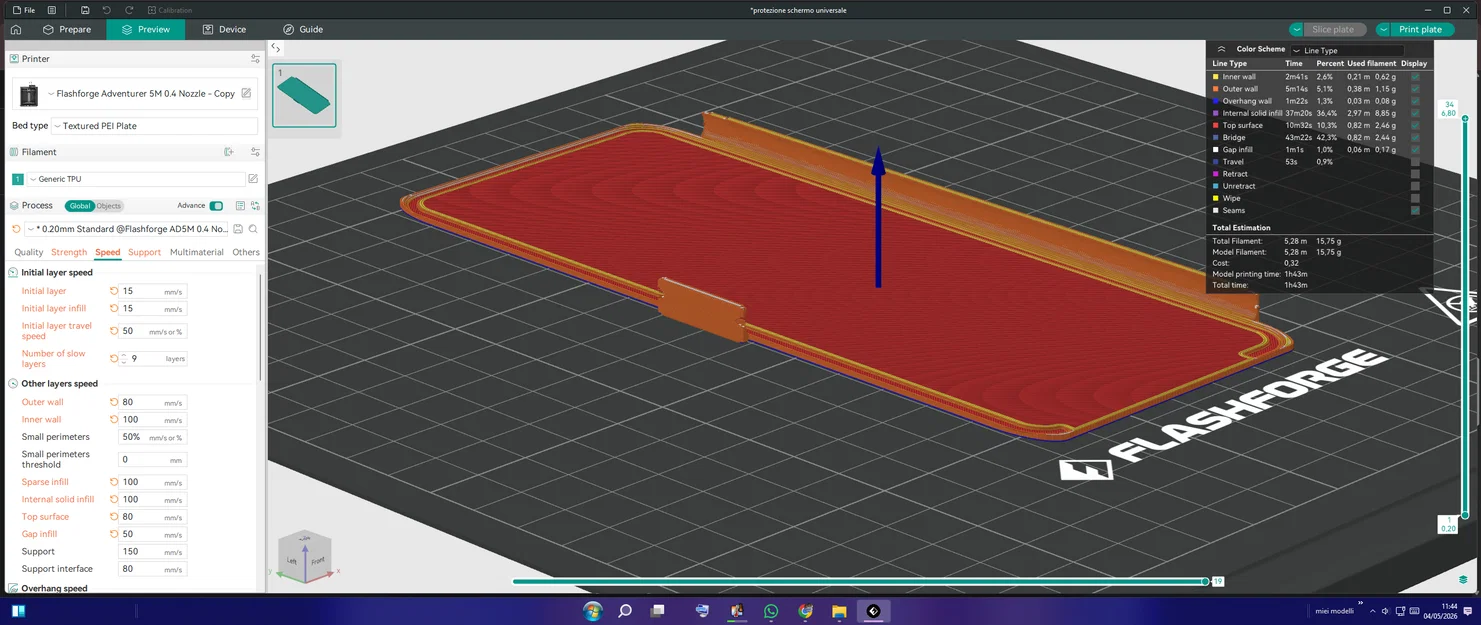Viewport: 1481px width, 625px height.
Task: Open the File menu
Action: [24, 10]
